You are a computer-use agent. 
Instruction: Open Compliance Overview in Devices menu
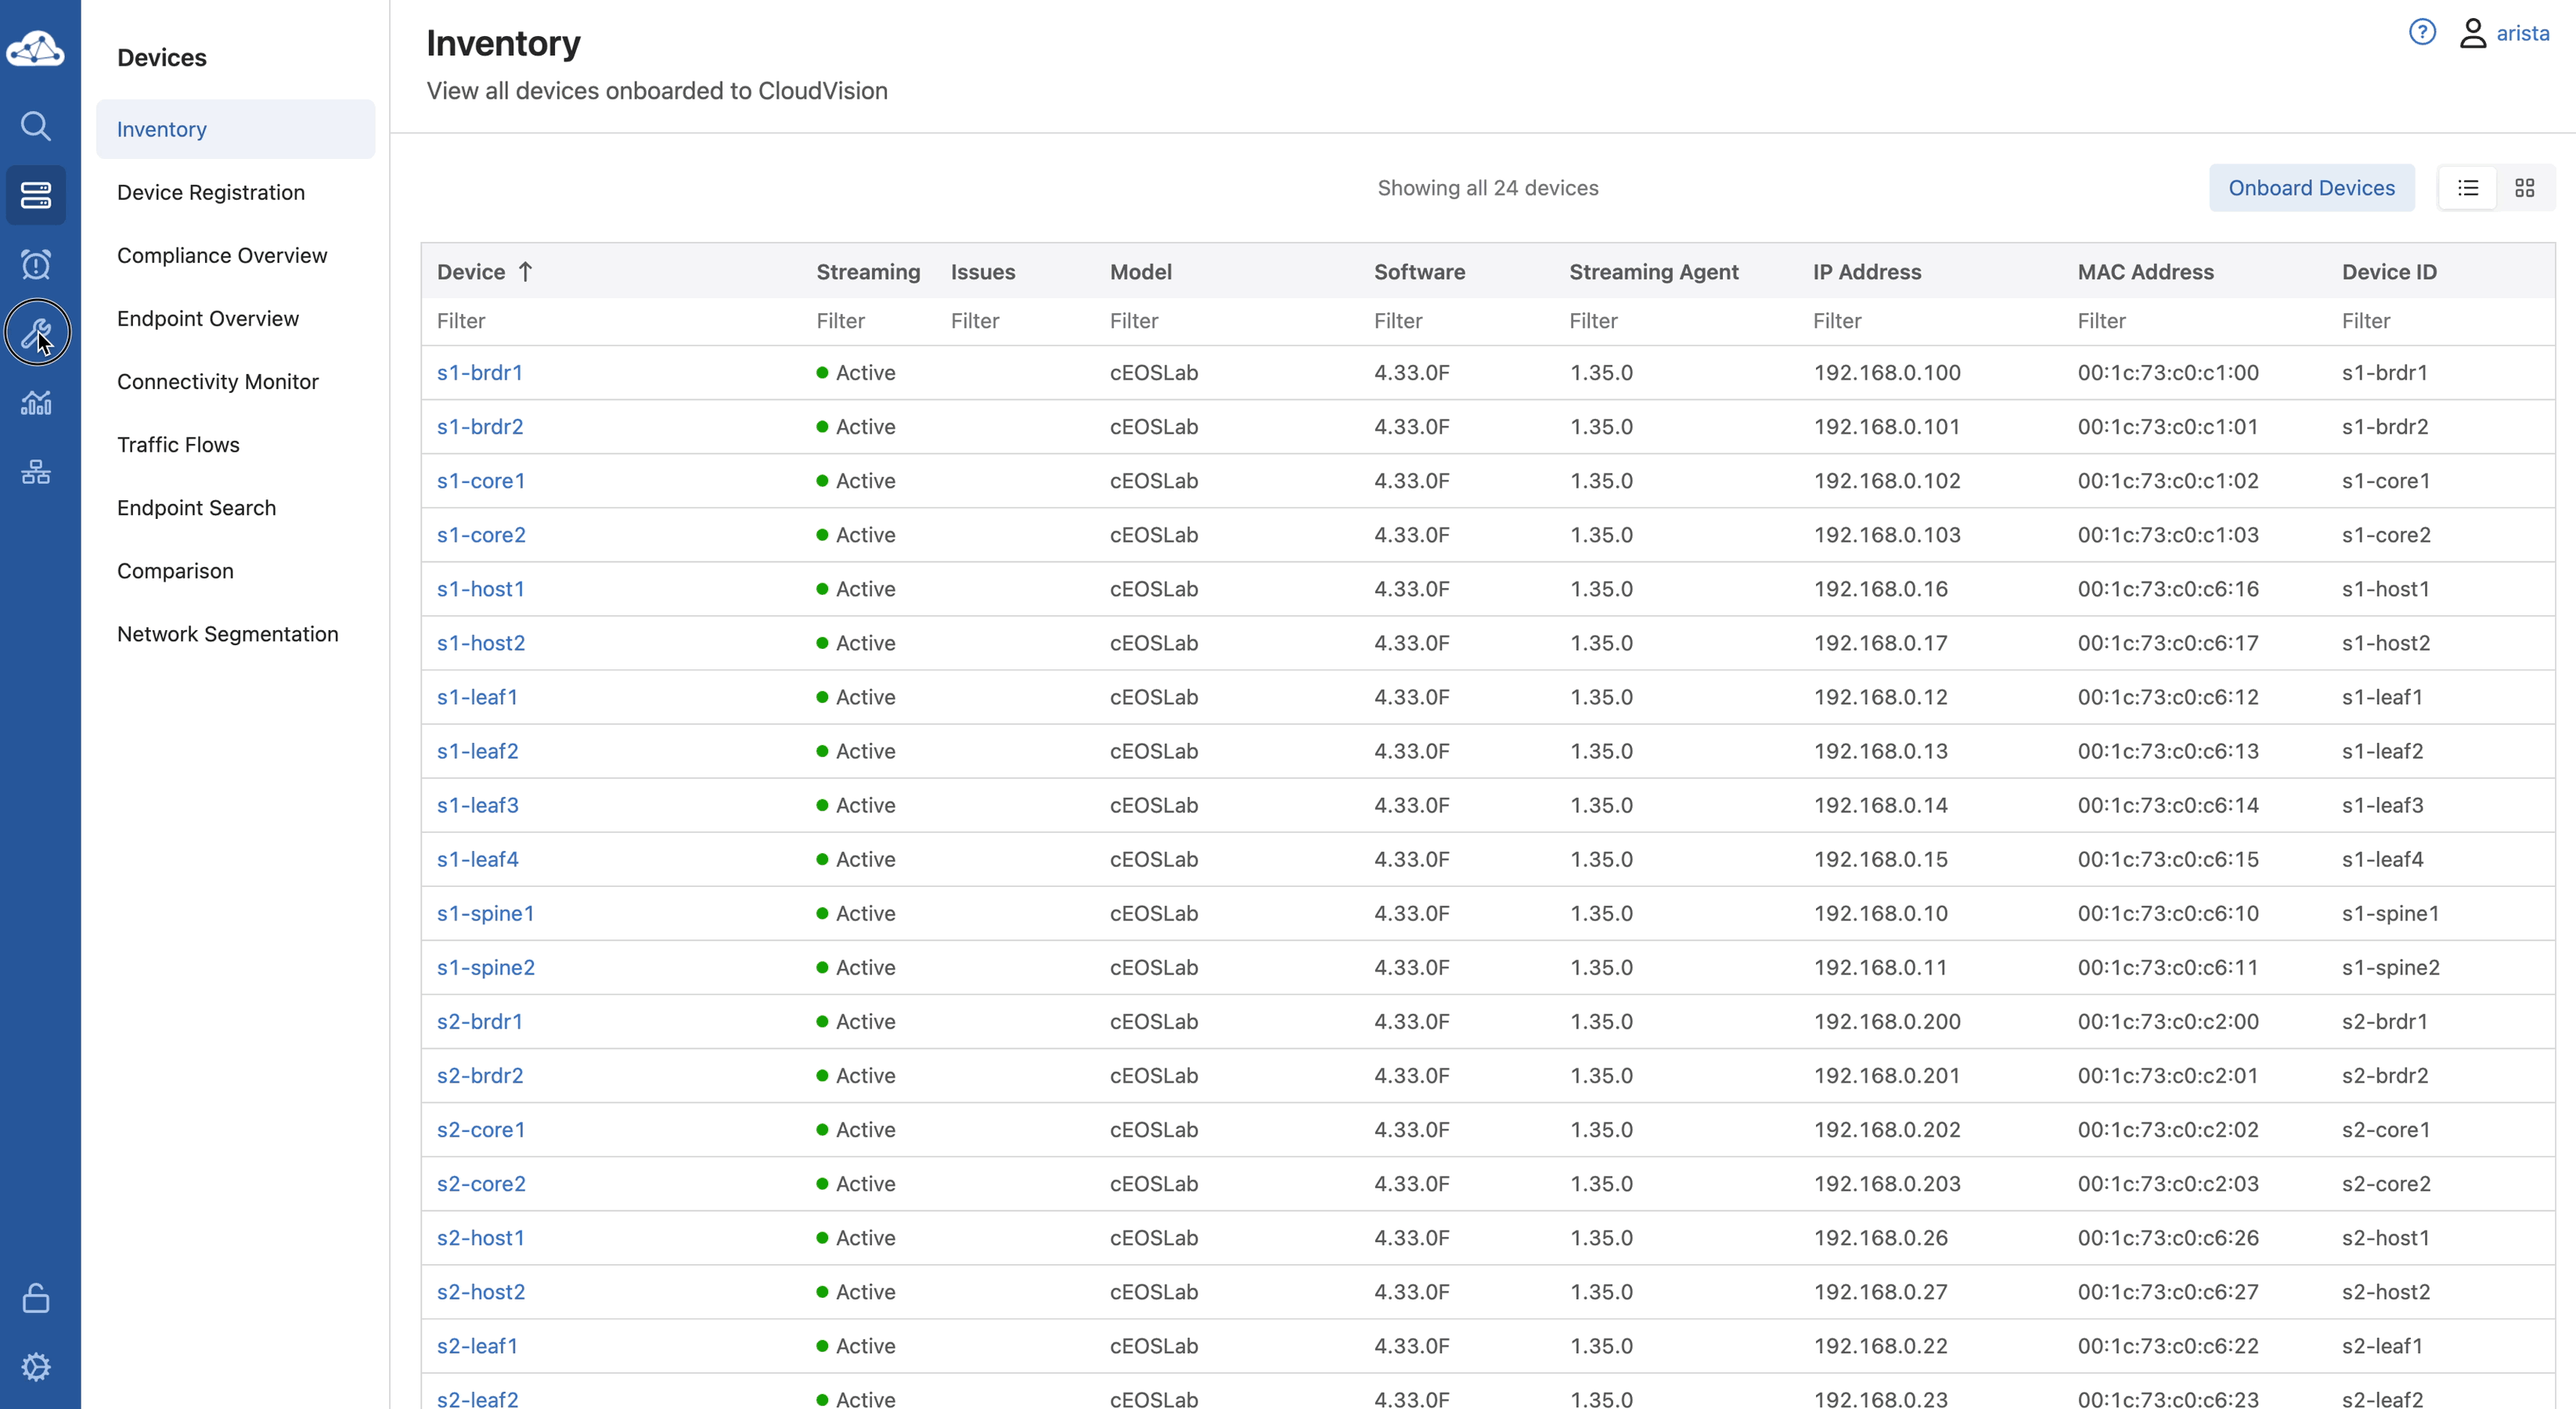(x=222, y=255)
